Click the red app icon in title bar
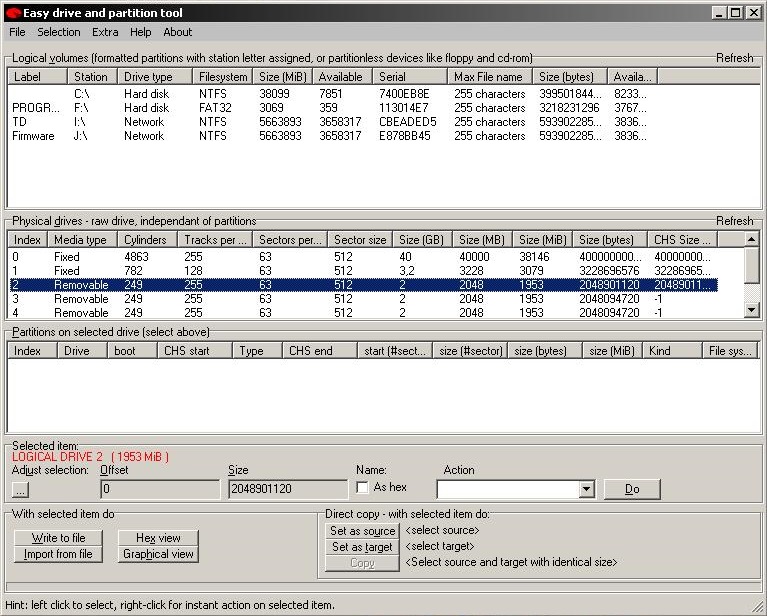 12,13
